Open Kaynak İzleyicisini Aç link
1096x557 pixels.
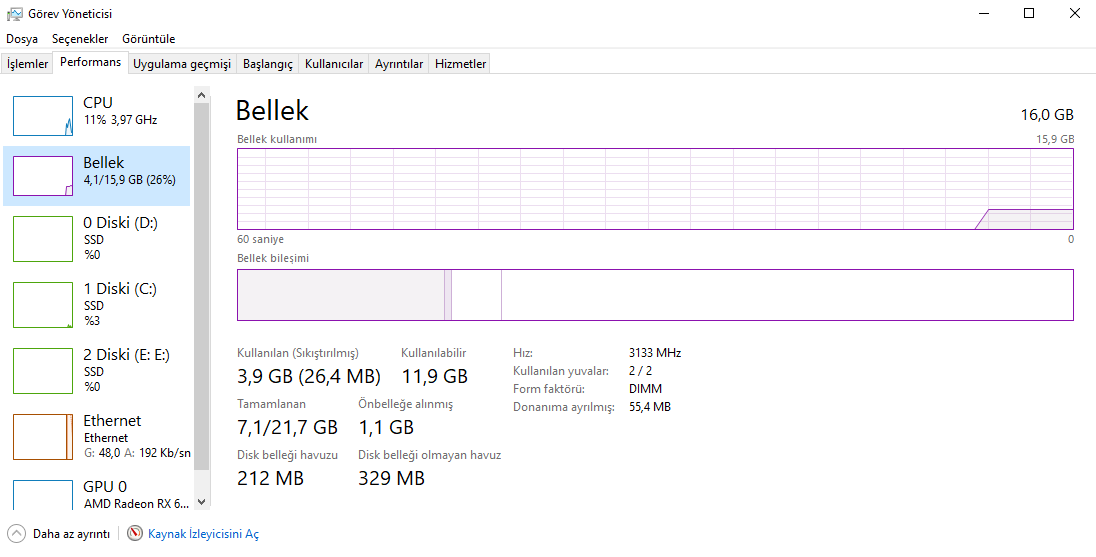click(x=203, y=534)
